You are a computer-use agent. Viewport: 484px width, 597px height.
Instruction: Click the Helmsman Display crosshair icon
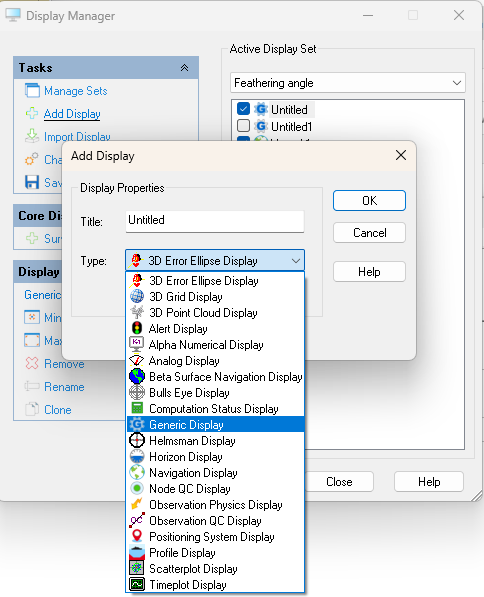(137, 441)
